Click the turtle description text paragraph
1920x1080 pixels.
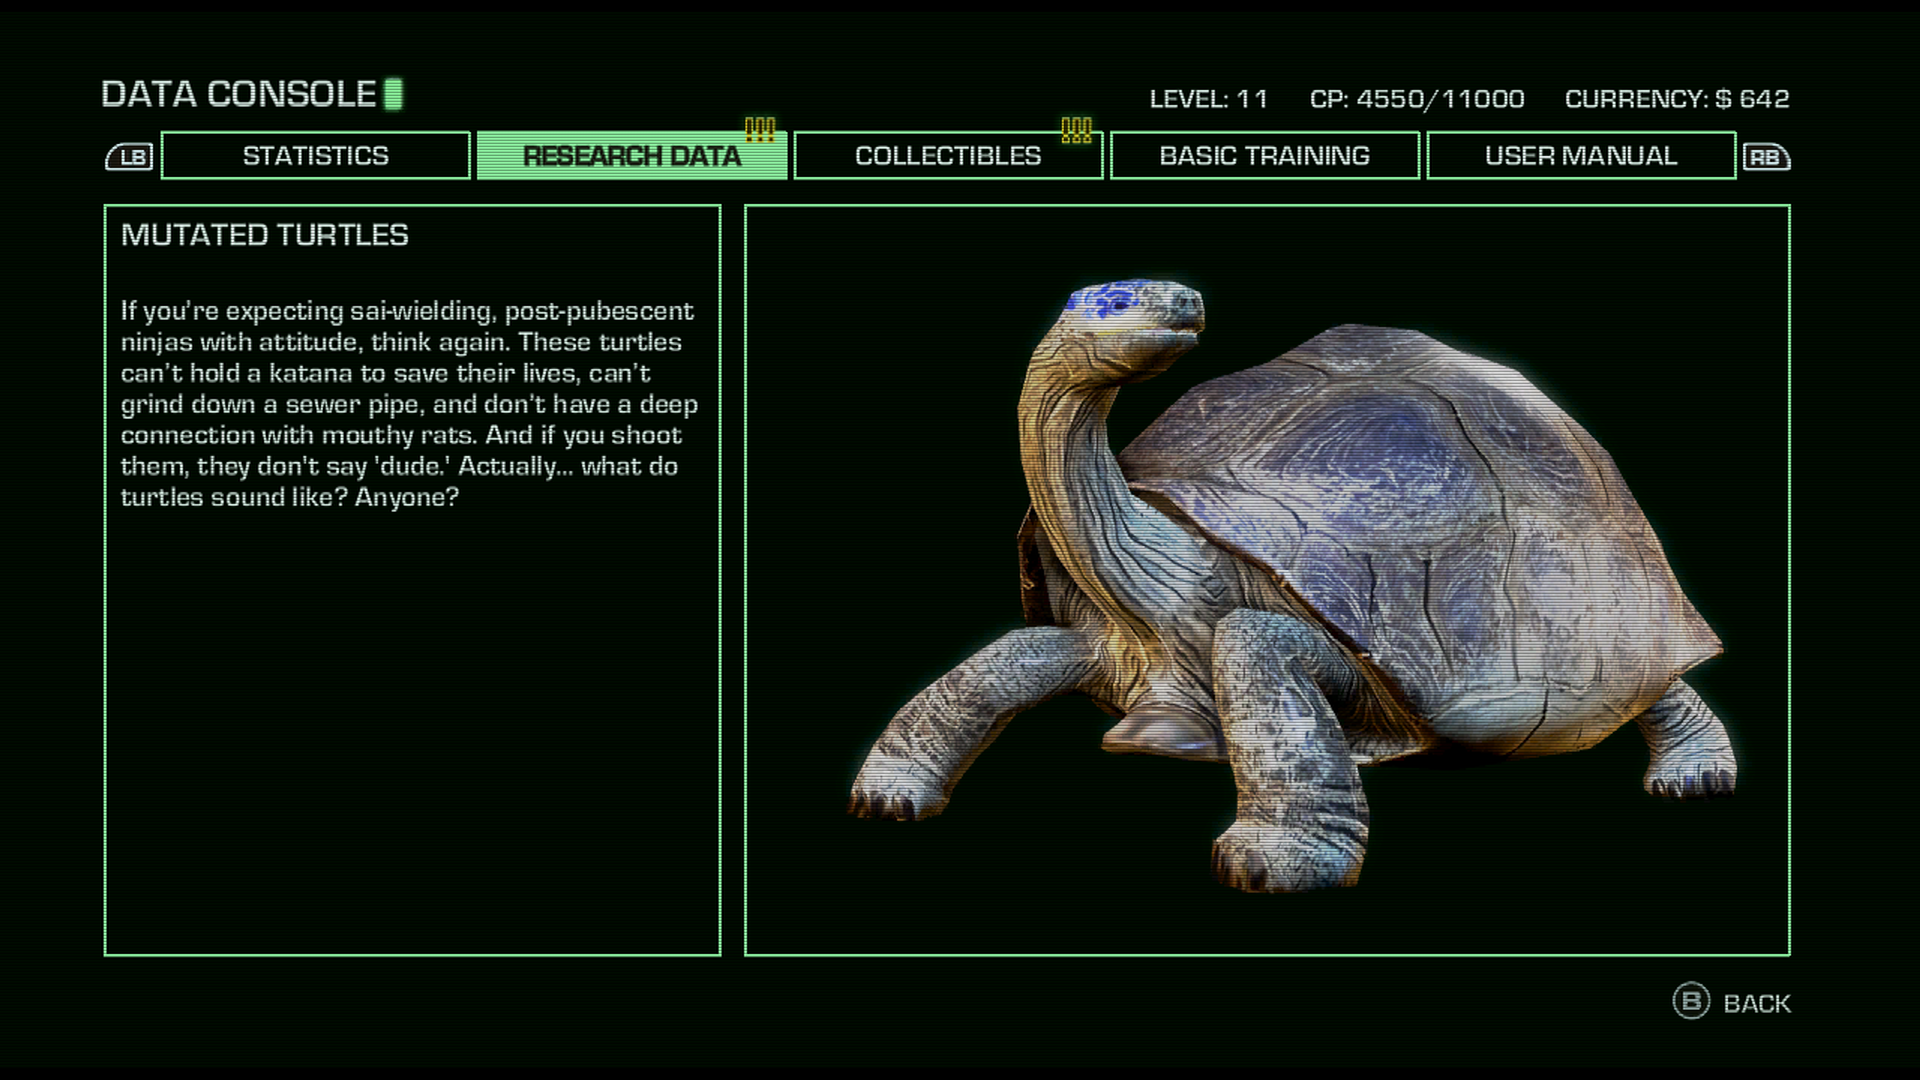click(408, 404)
